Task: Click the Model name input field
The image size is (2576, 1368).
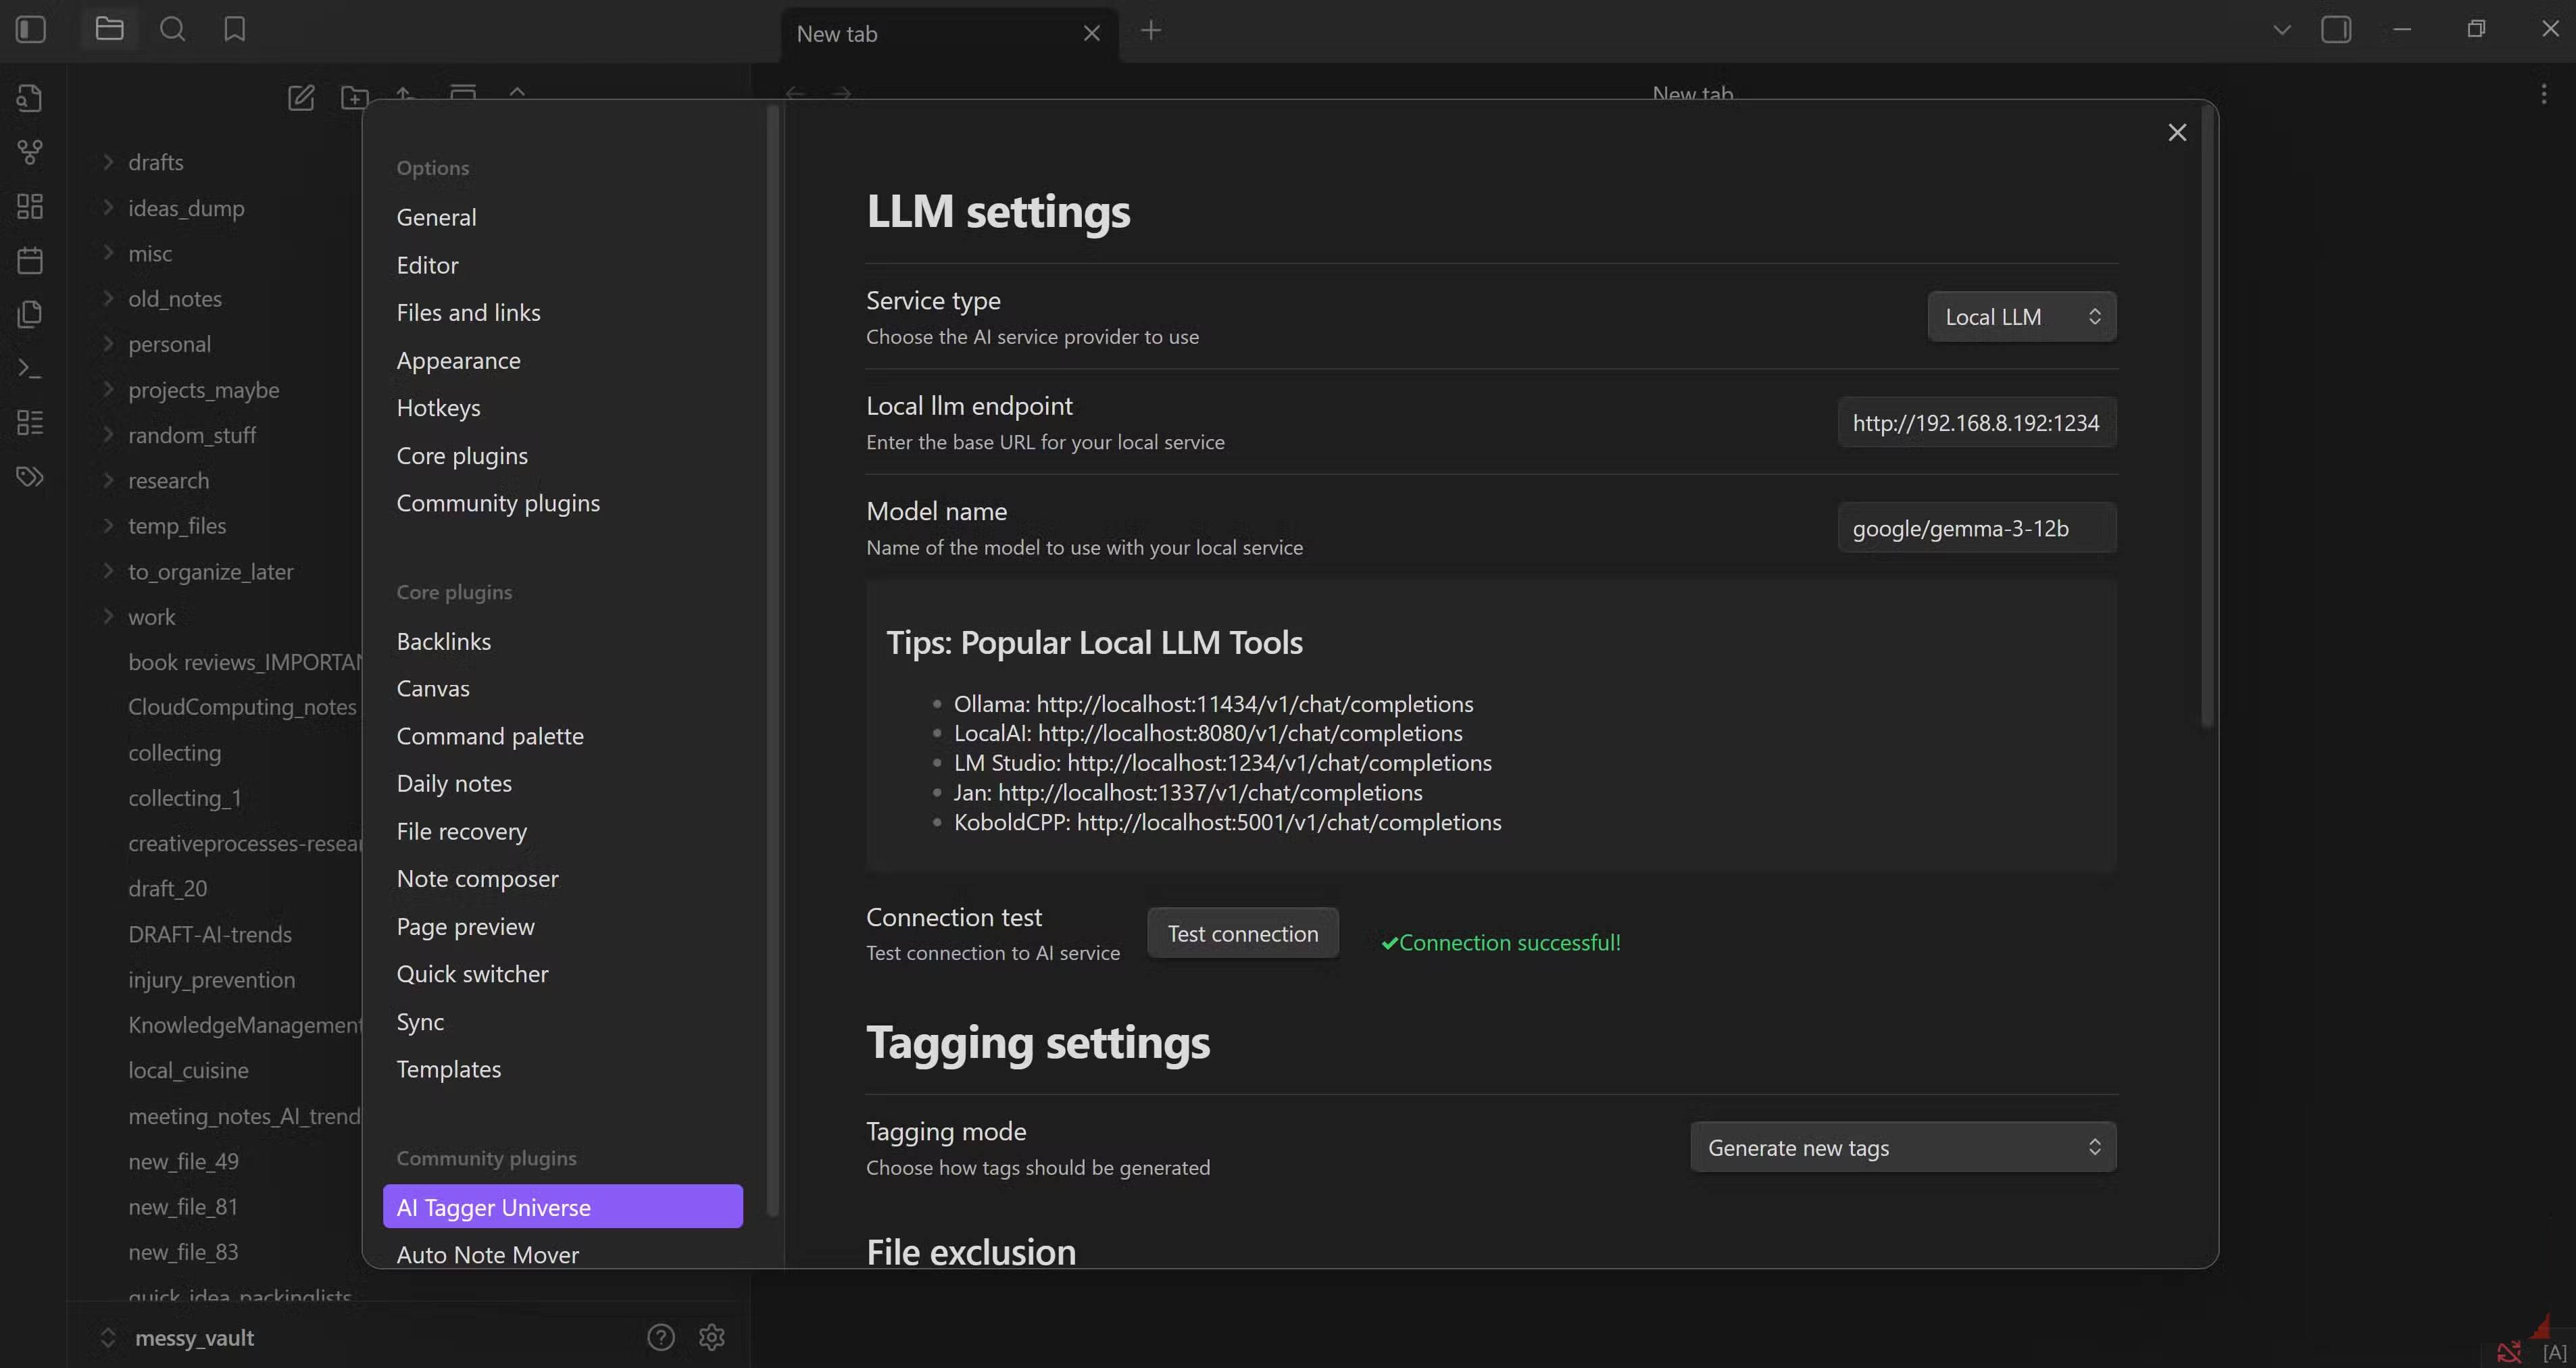Action: pyautogui.click(x=1976, y=528)
